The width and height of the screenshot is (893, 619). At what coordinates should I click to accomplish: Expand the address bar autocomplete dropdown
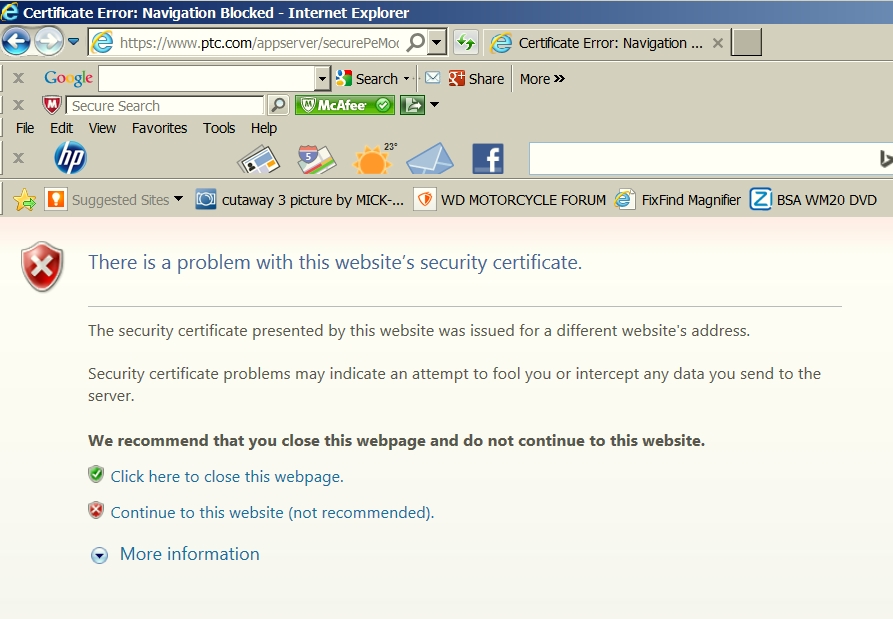(x=437, y=42)
